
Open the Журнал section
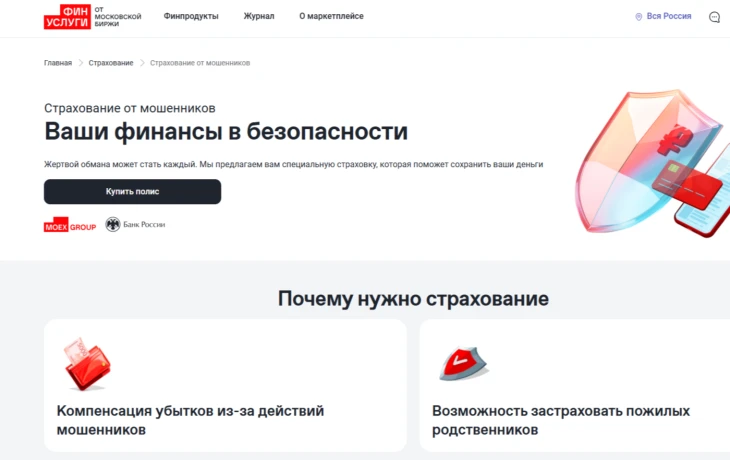[x=259, y=16]
